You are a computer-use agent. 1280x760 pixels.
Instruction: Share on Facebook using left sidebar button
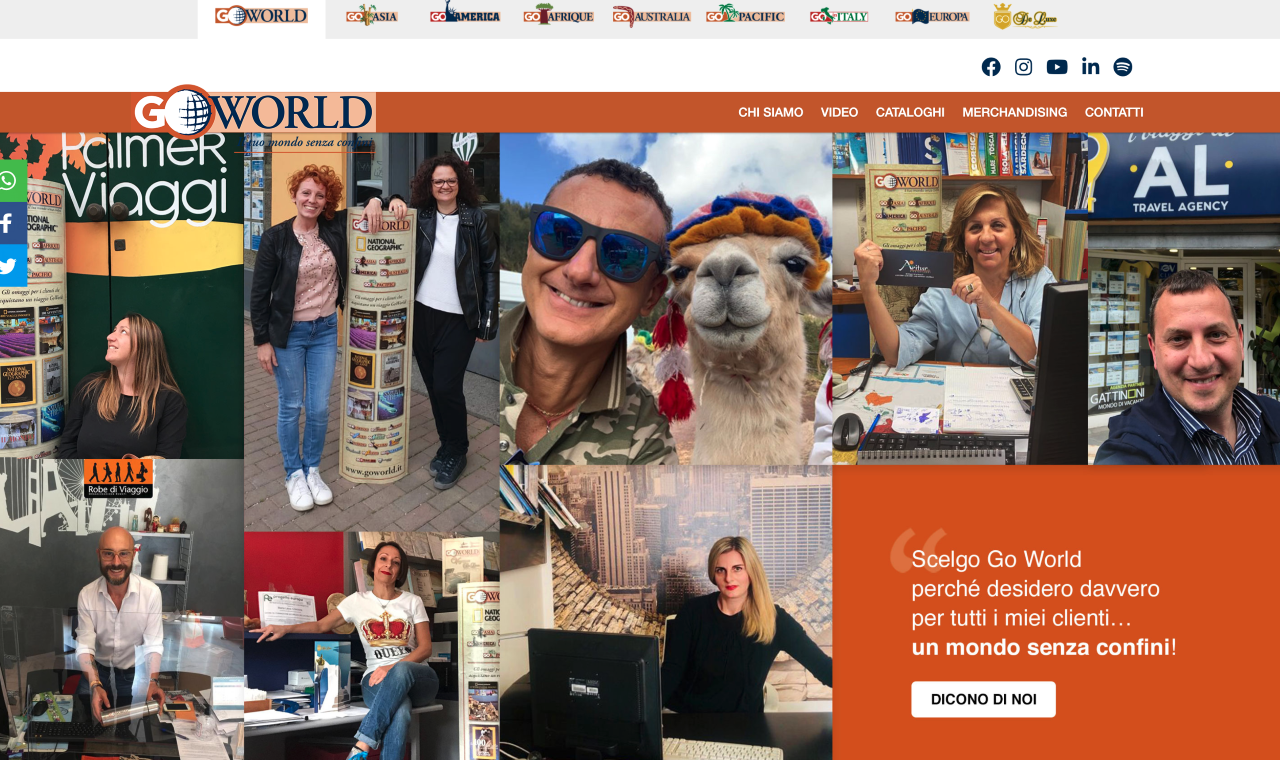[10, 223]
